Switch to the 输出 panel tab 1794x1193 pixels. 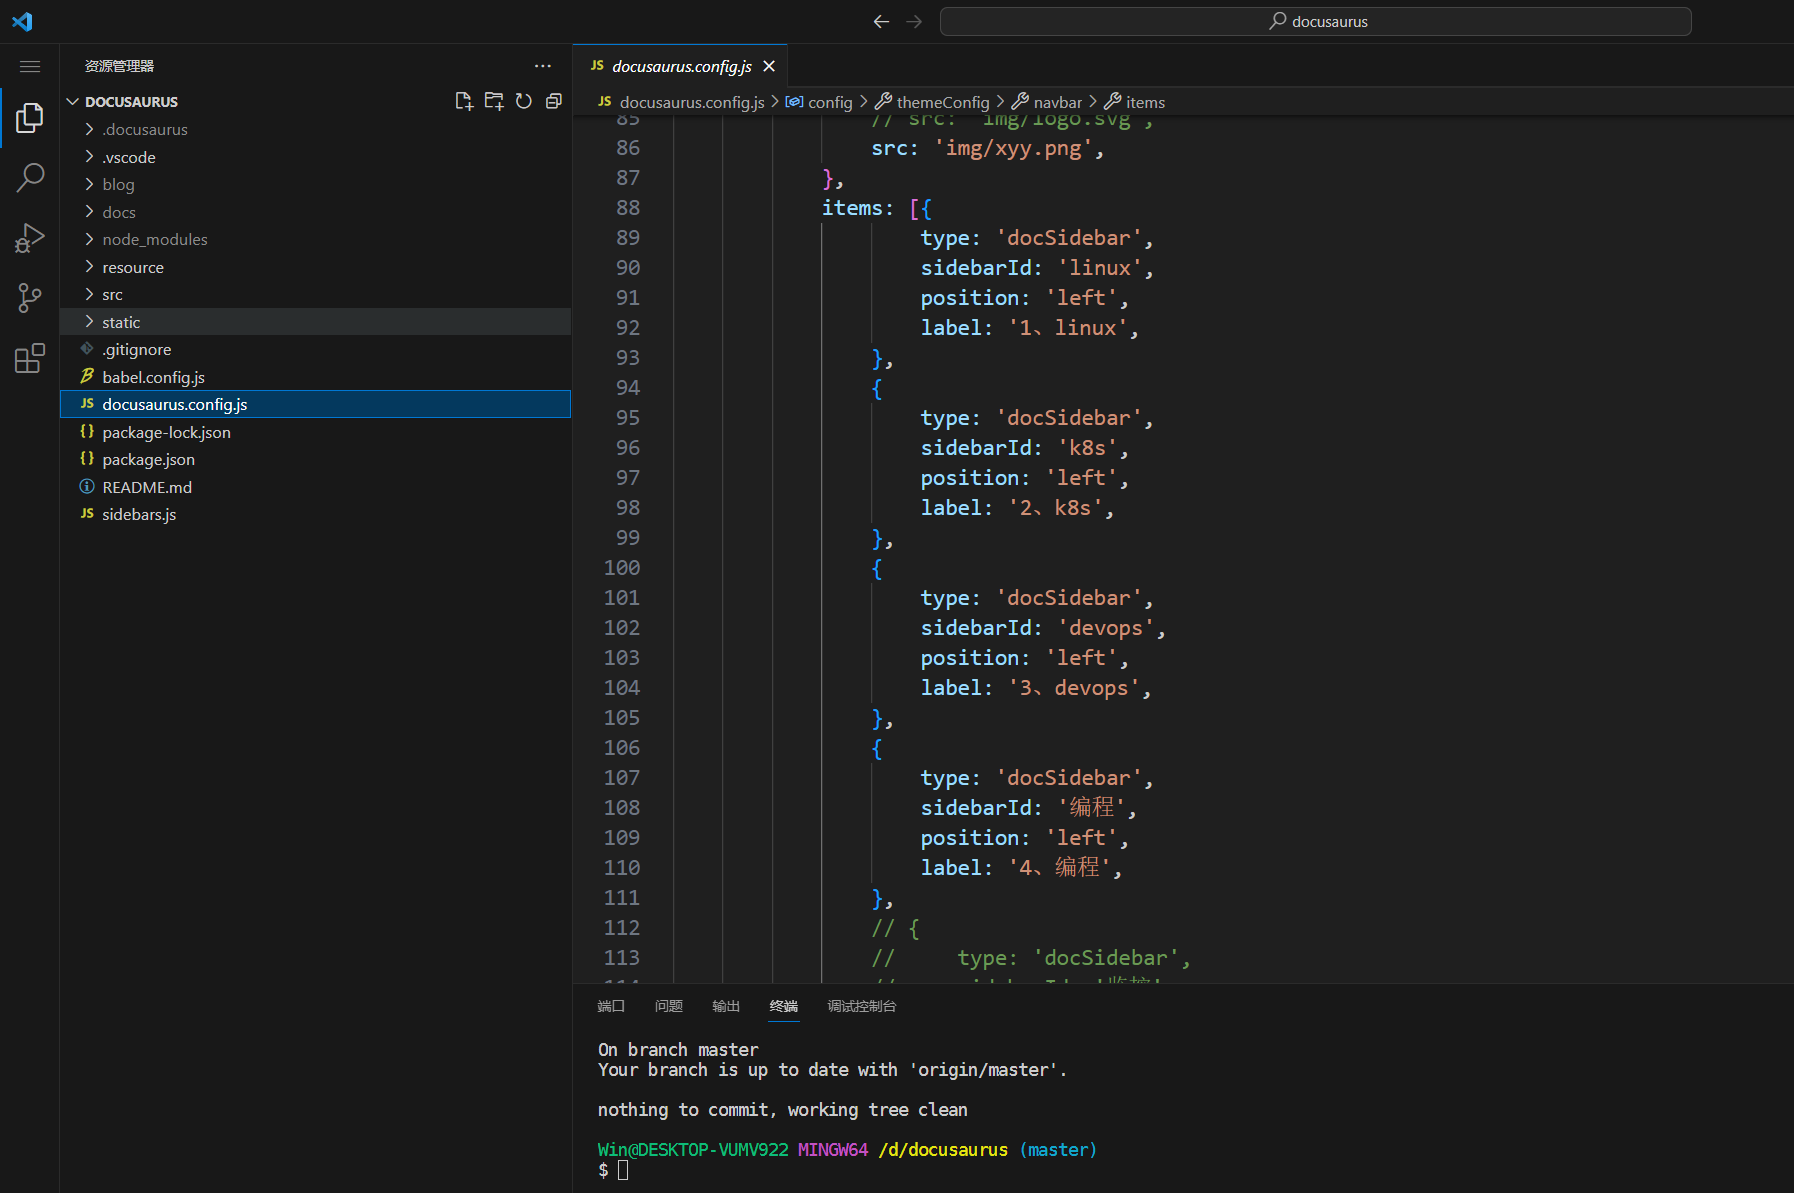coord(726,1006)
